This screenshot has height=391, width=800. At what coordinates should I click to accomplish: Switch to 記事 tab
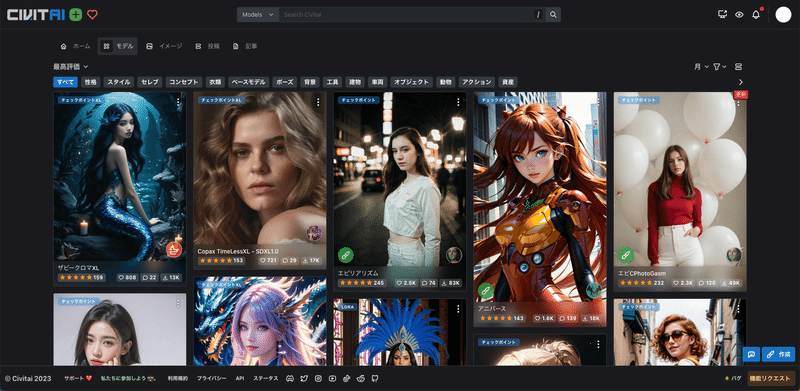[245, 46]
